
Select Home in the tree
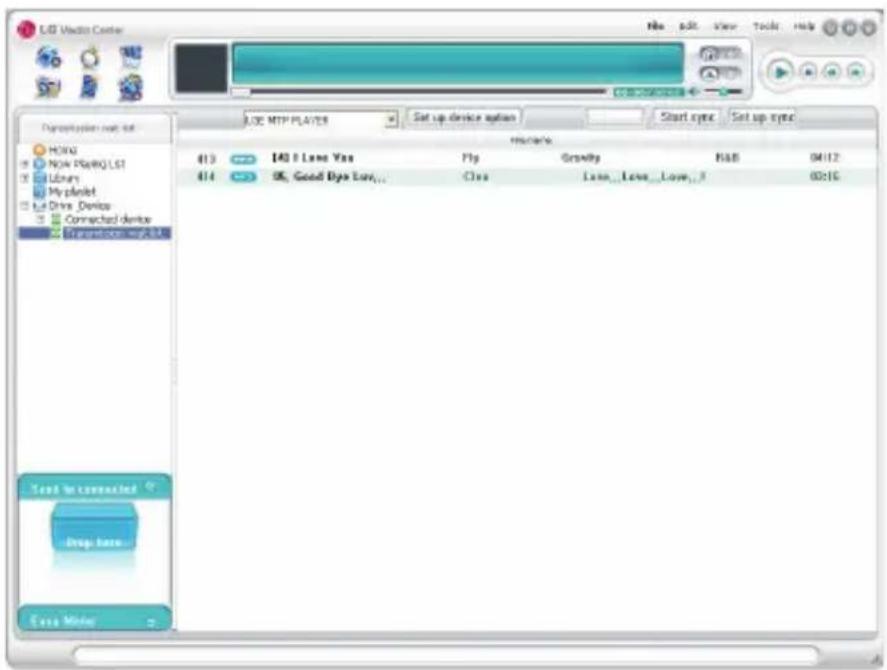click(x=62, y=150)
